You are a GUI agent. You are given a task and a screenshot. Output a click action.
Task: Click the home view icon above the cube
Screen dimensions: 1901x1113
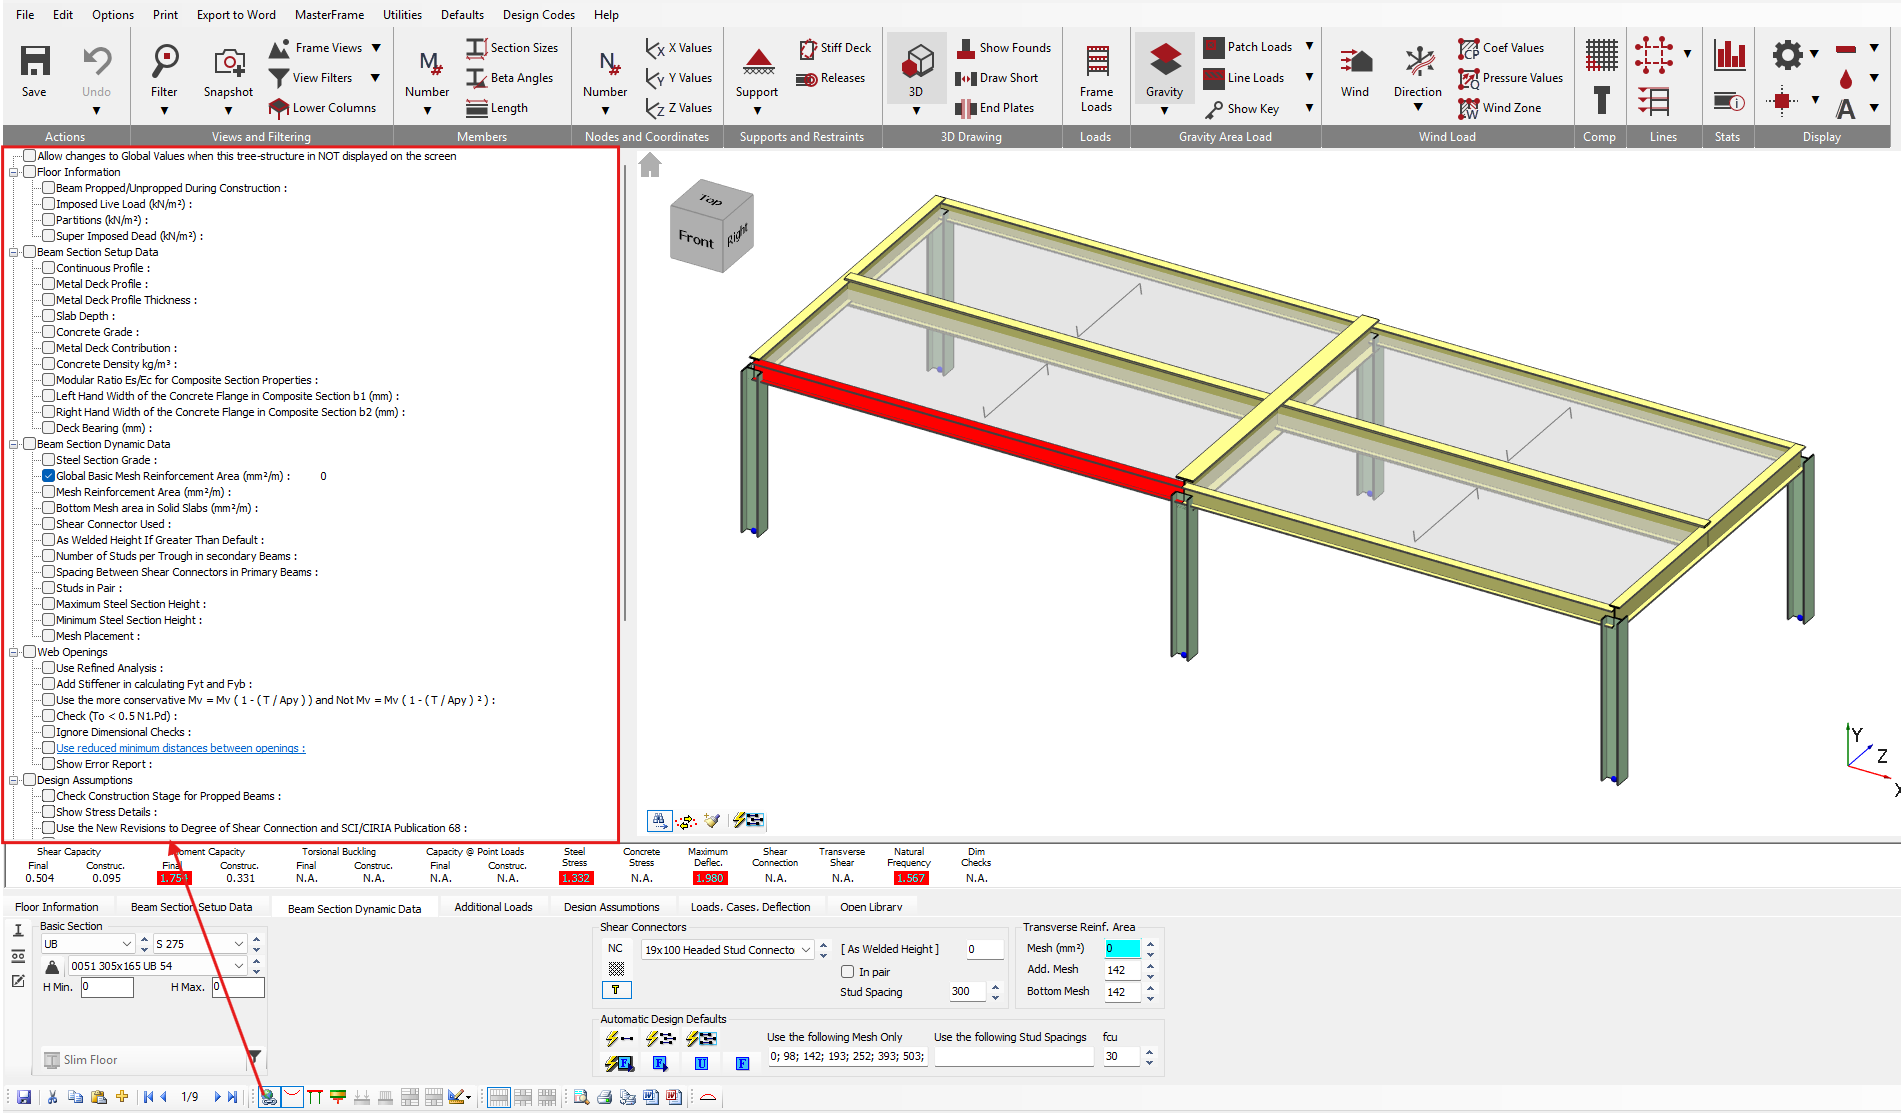(650, 165)
